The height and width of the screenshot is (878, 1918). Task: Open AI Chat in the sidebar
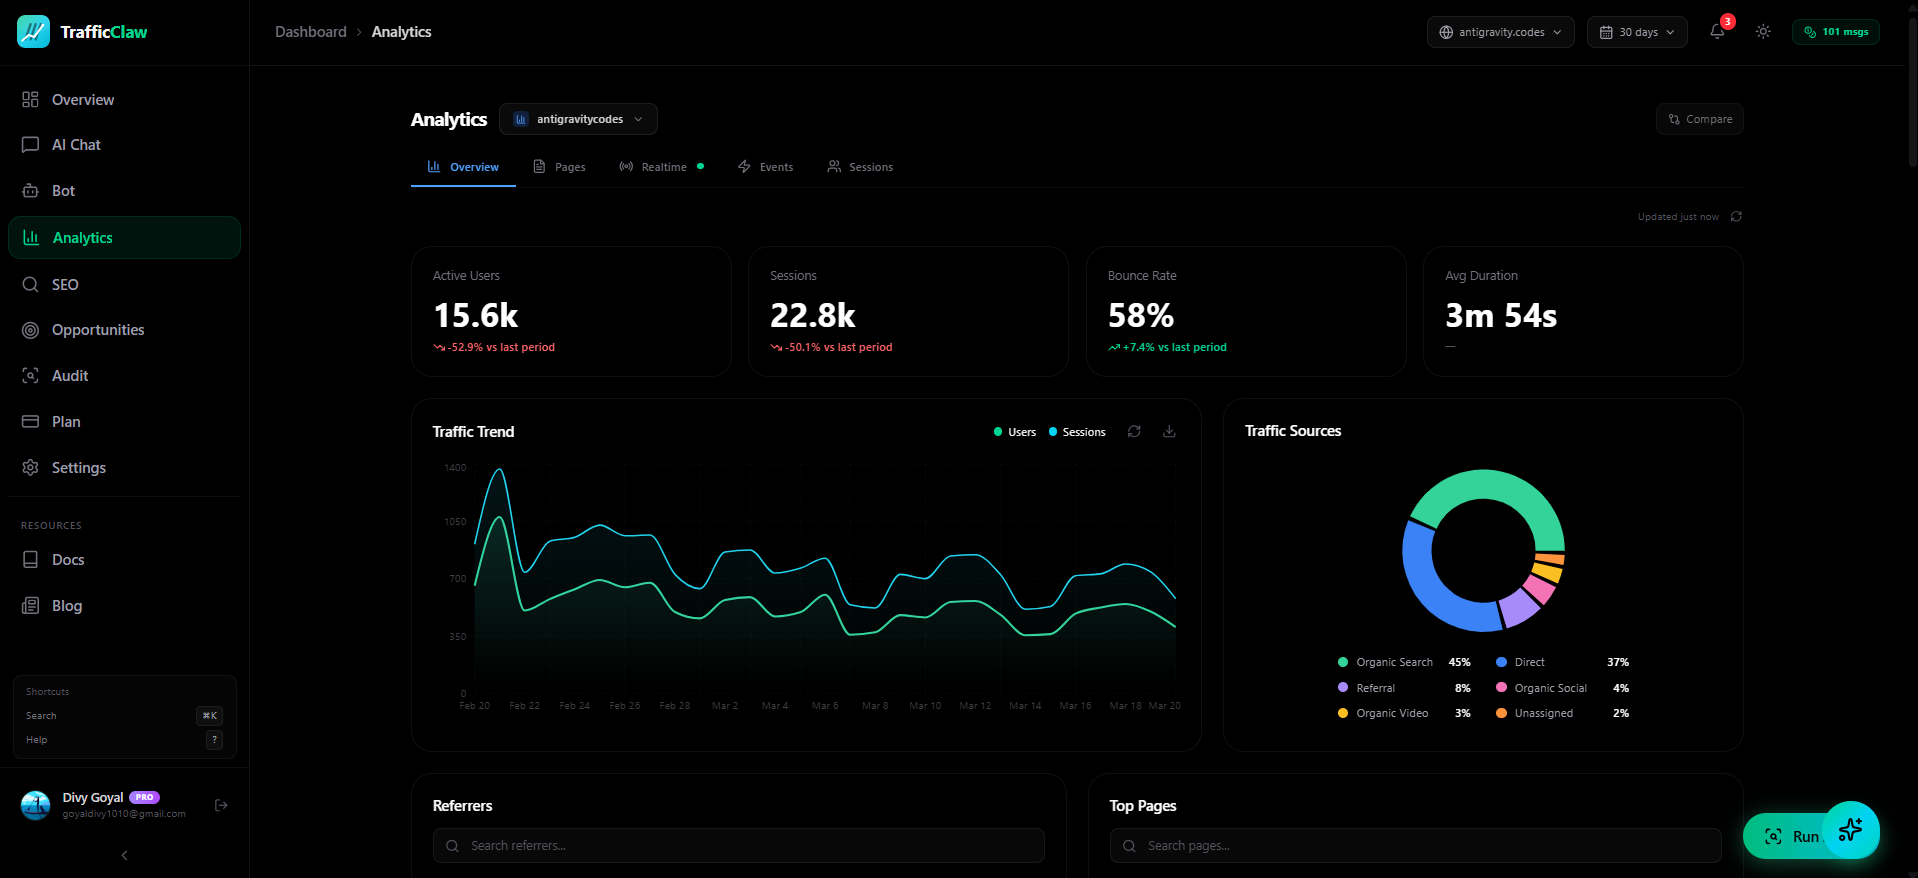[124, 145]
